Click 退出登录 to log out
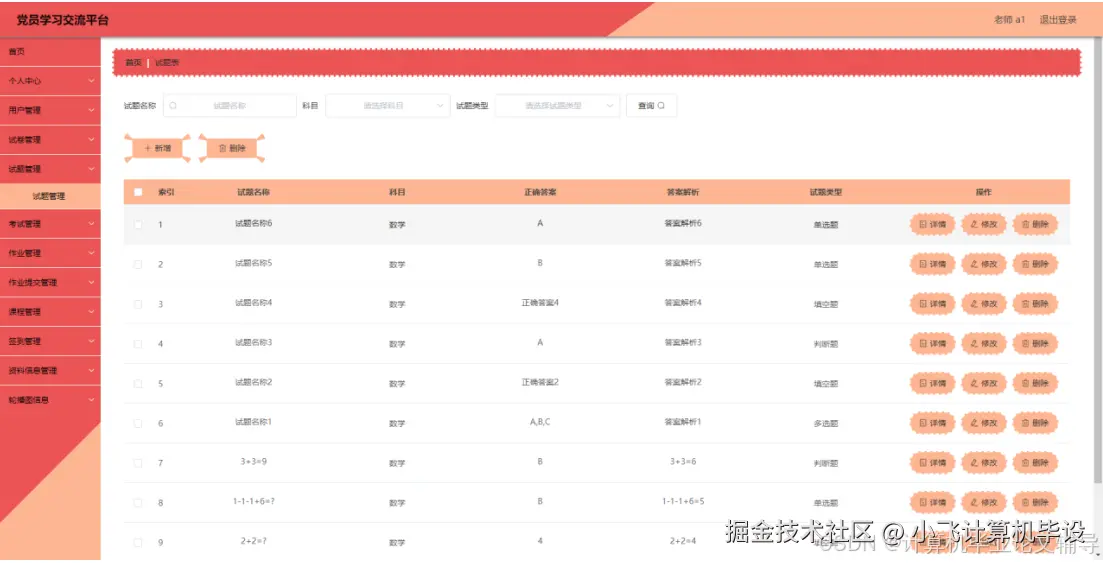The height and width of the screenshot is (563, 1103). point(1058,20)
